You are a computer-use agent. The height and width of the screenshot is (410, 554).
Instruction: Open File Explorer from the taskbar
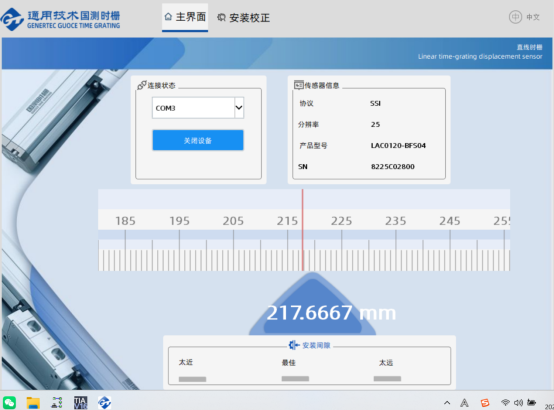pyautogui.click(x=33, y=403)
